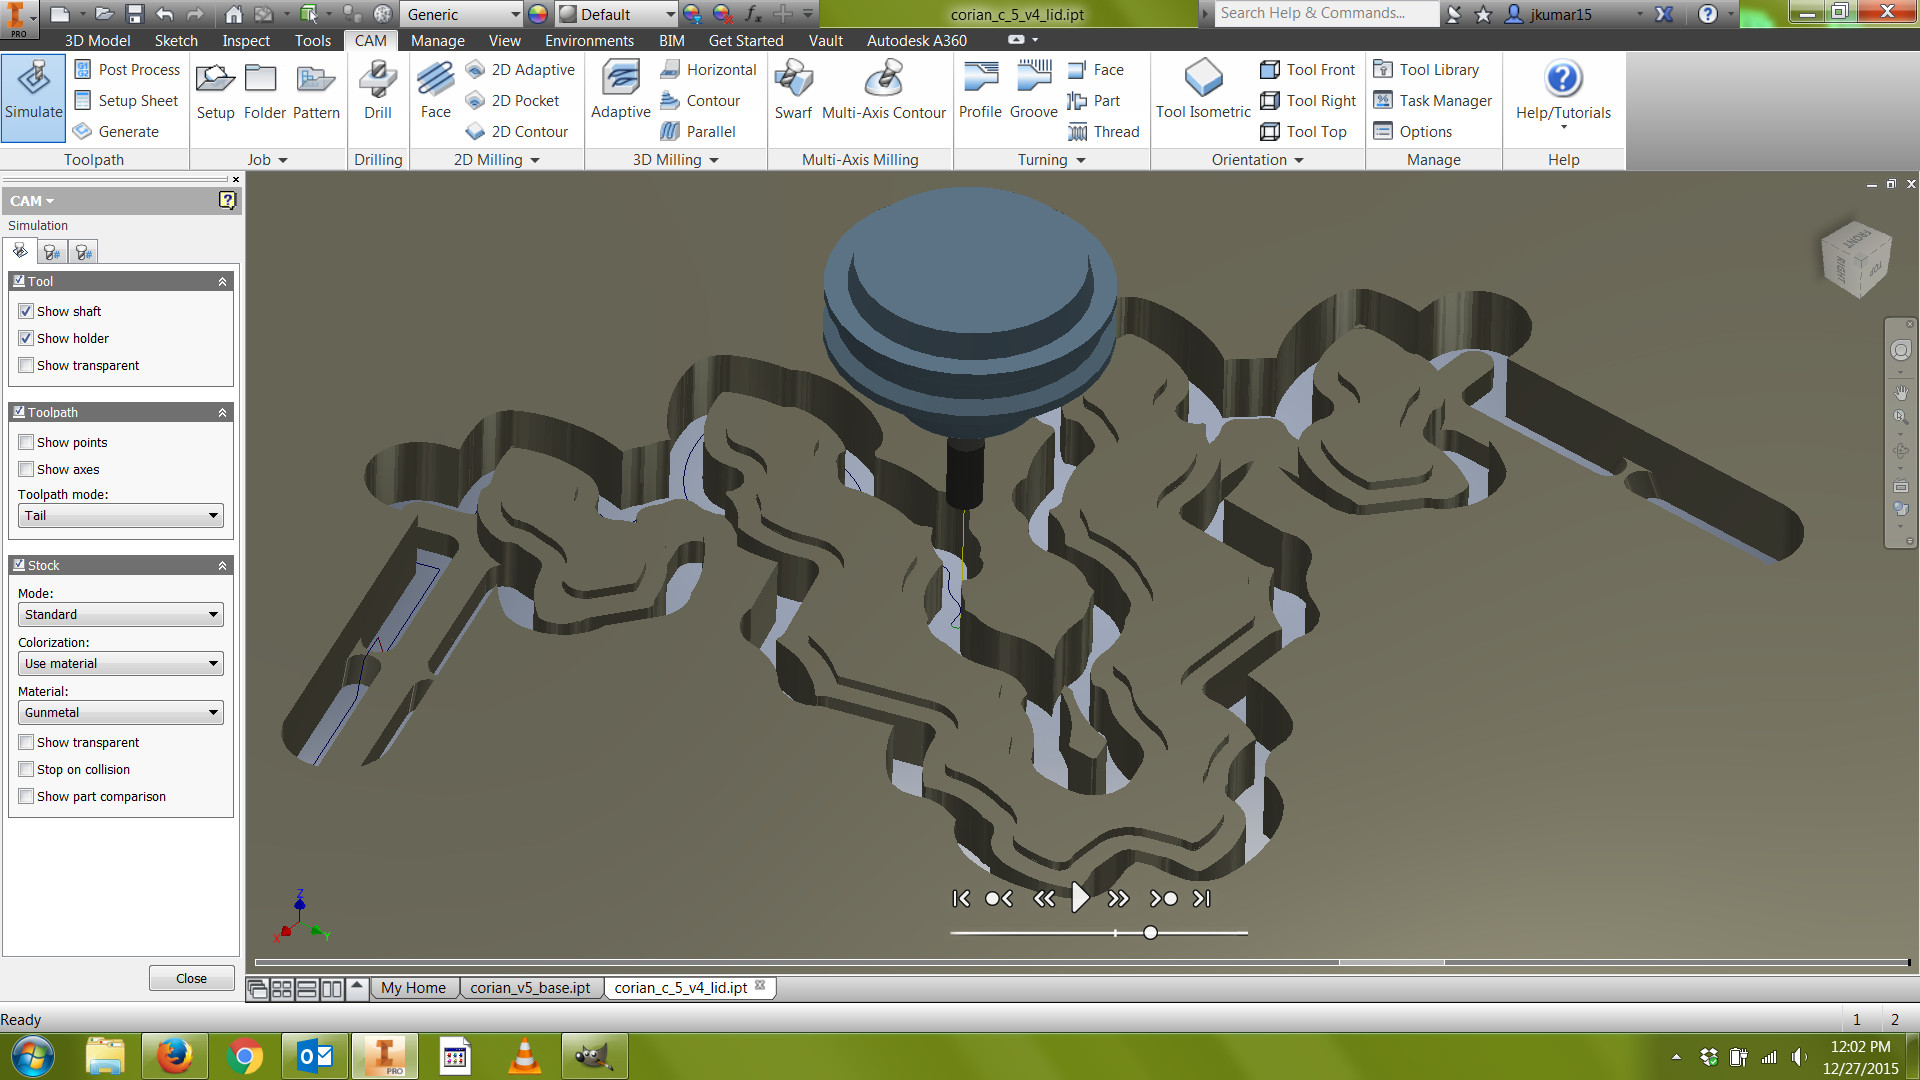Switch to corian_v5_base.ipt document tab
This screenshot has width=1920, height=1080.
(x=530, y=987)
